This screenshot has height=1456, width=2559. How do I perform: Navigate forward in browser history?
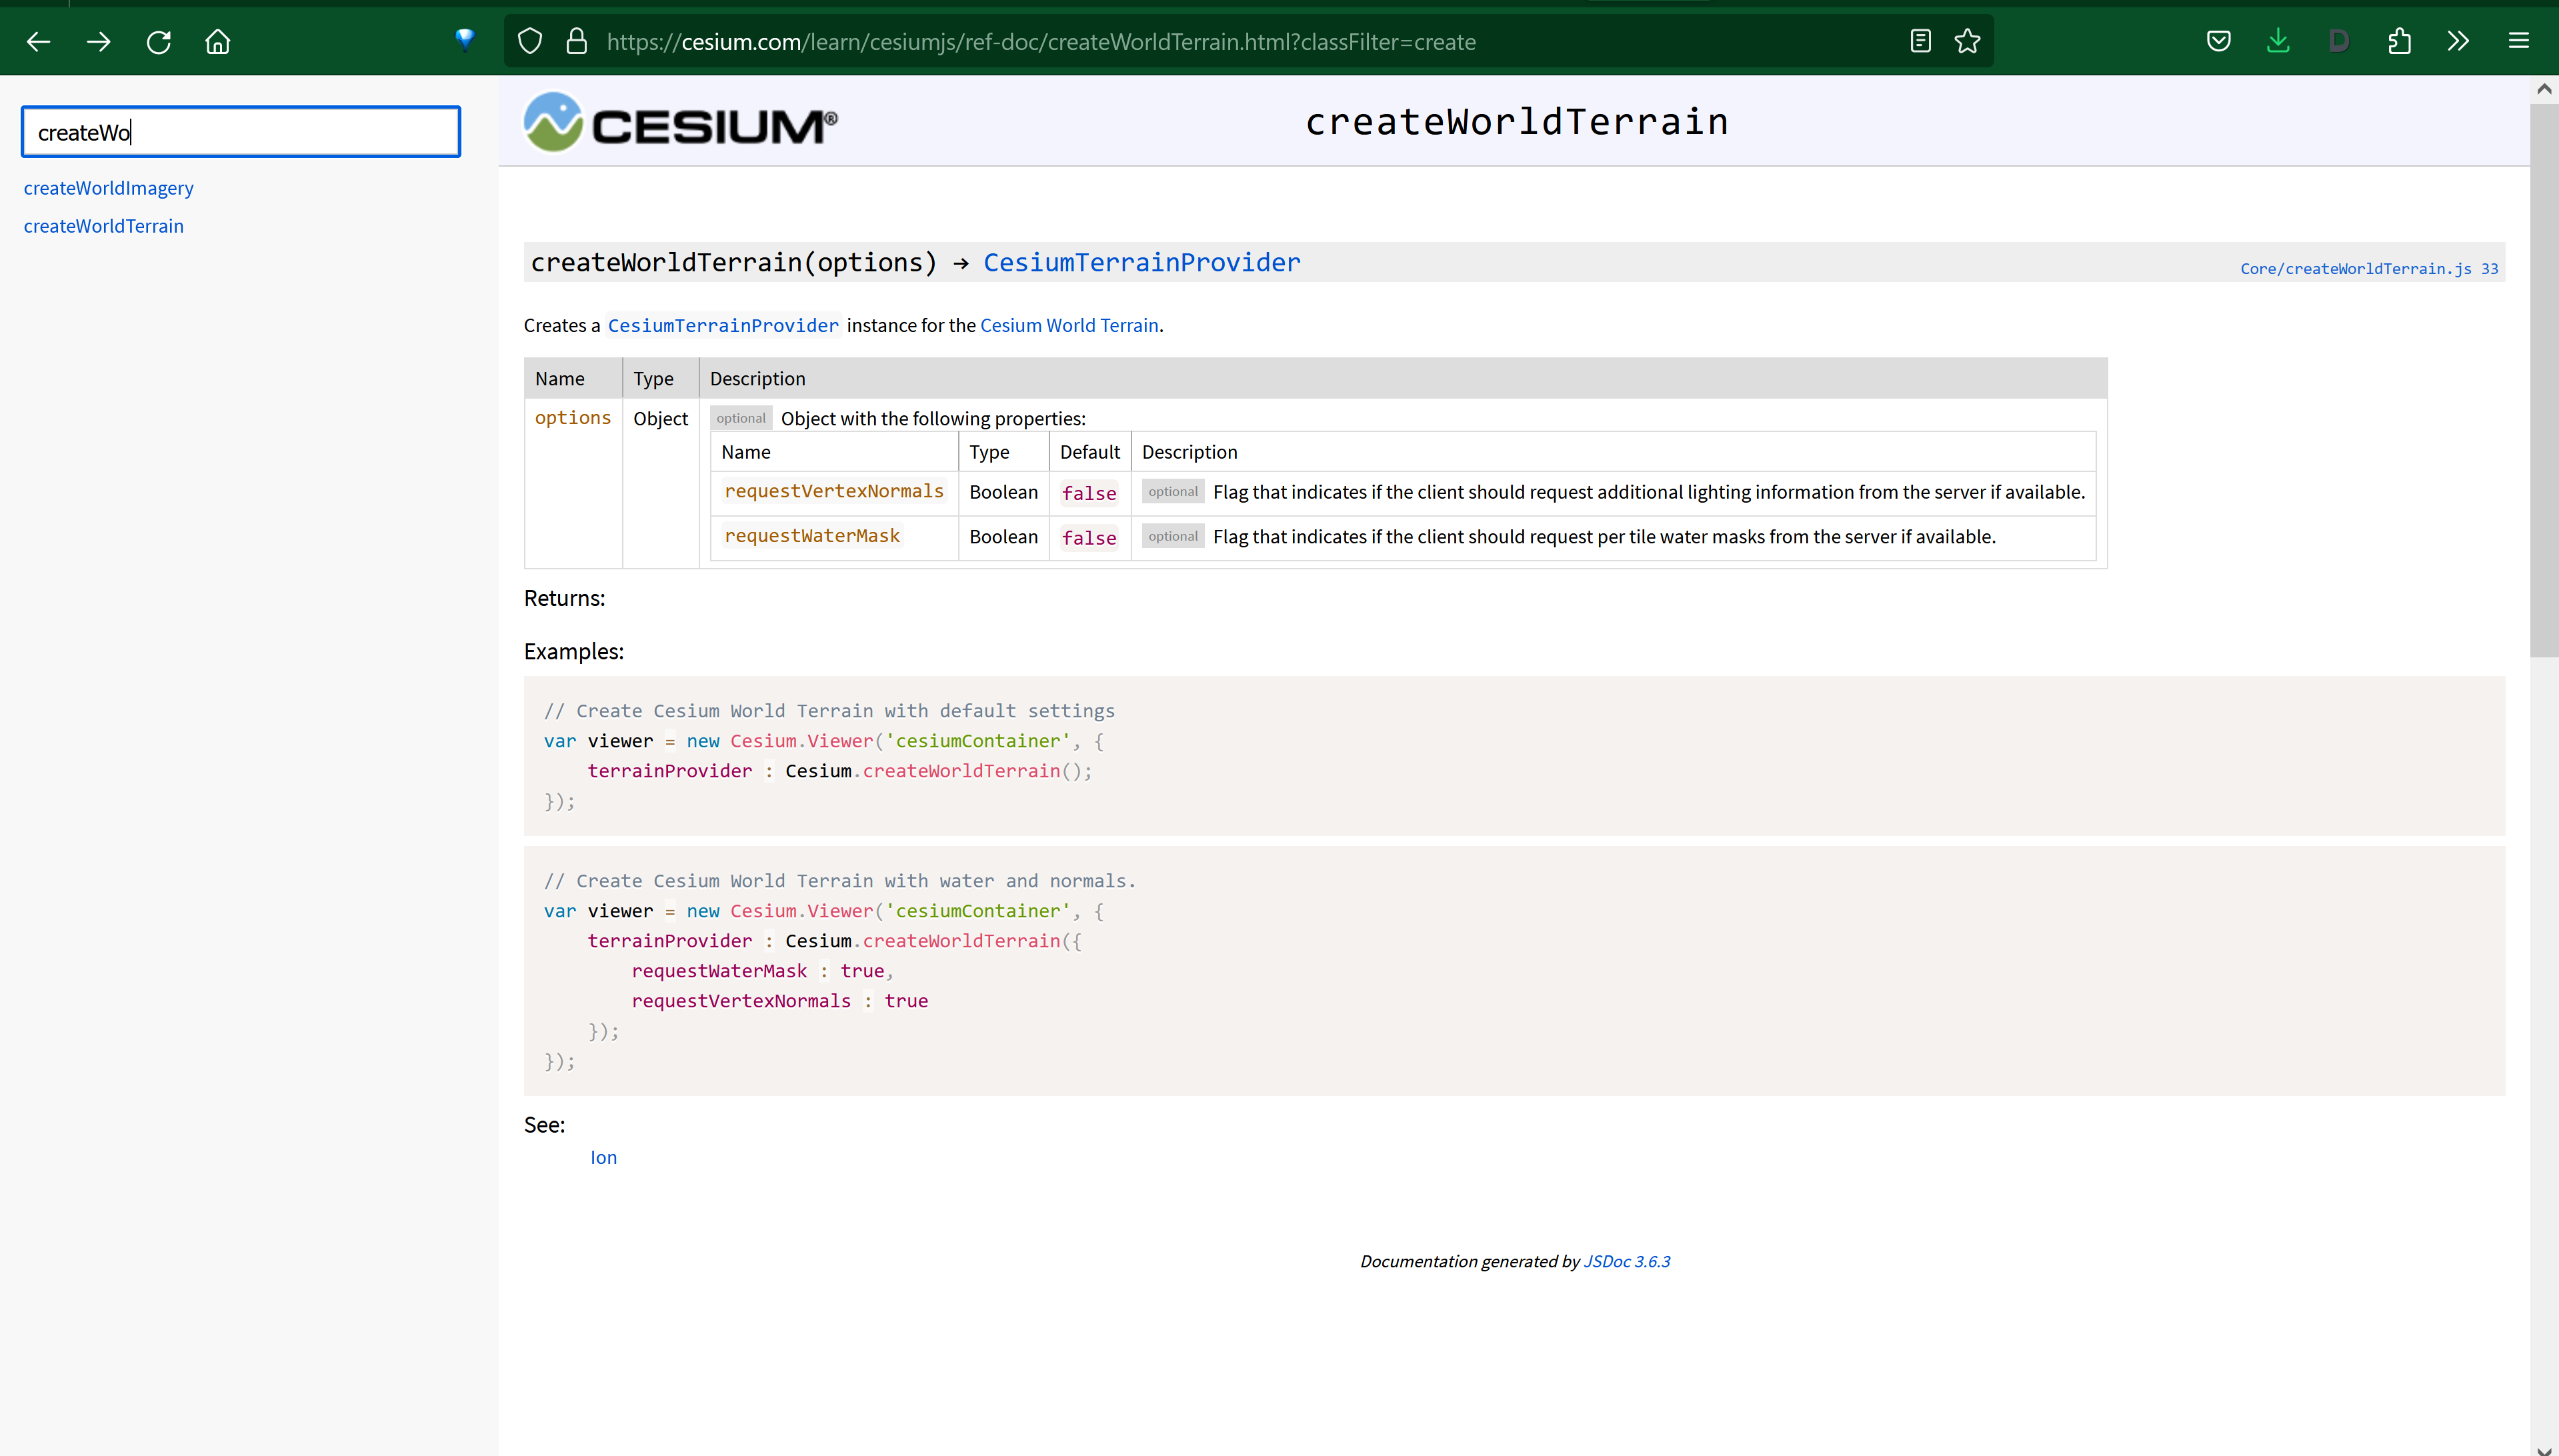pos(98,41)
